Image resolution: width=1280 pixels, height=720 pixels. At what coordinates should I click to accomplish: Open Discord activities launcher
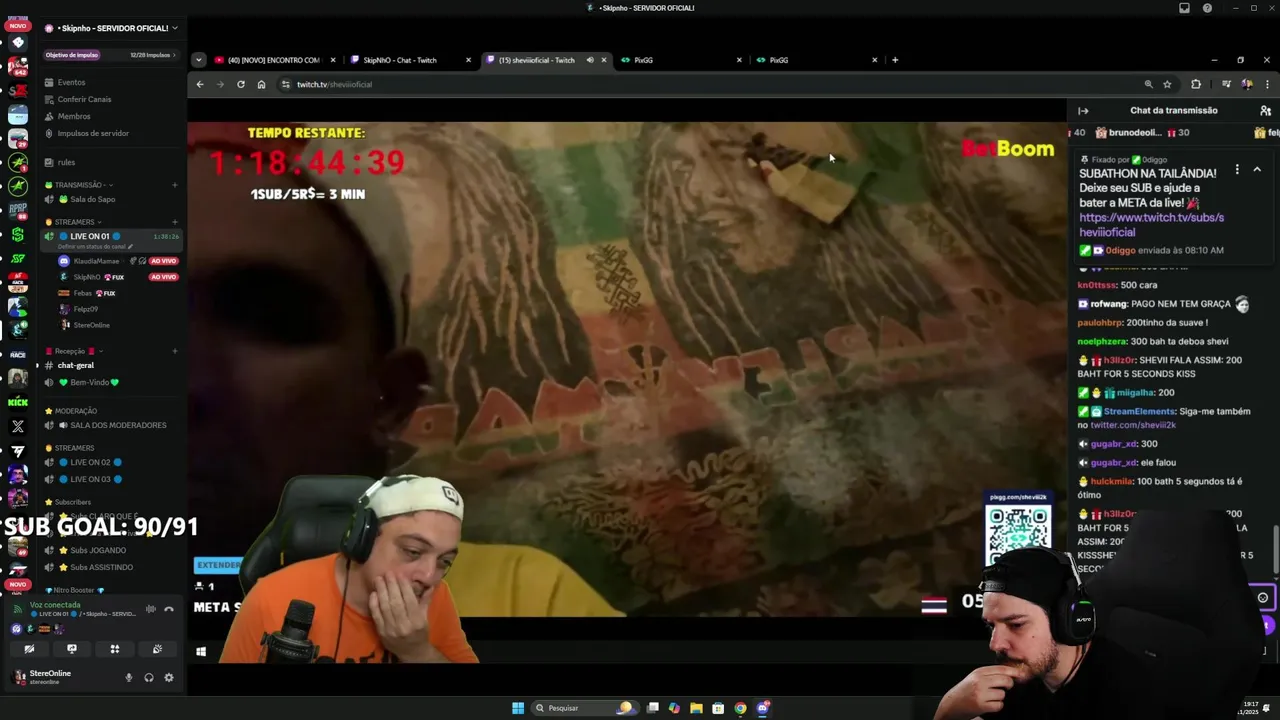115,649
